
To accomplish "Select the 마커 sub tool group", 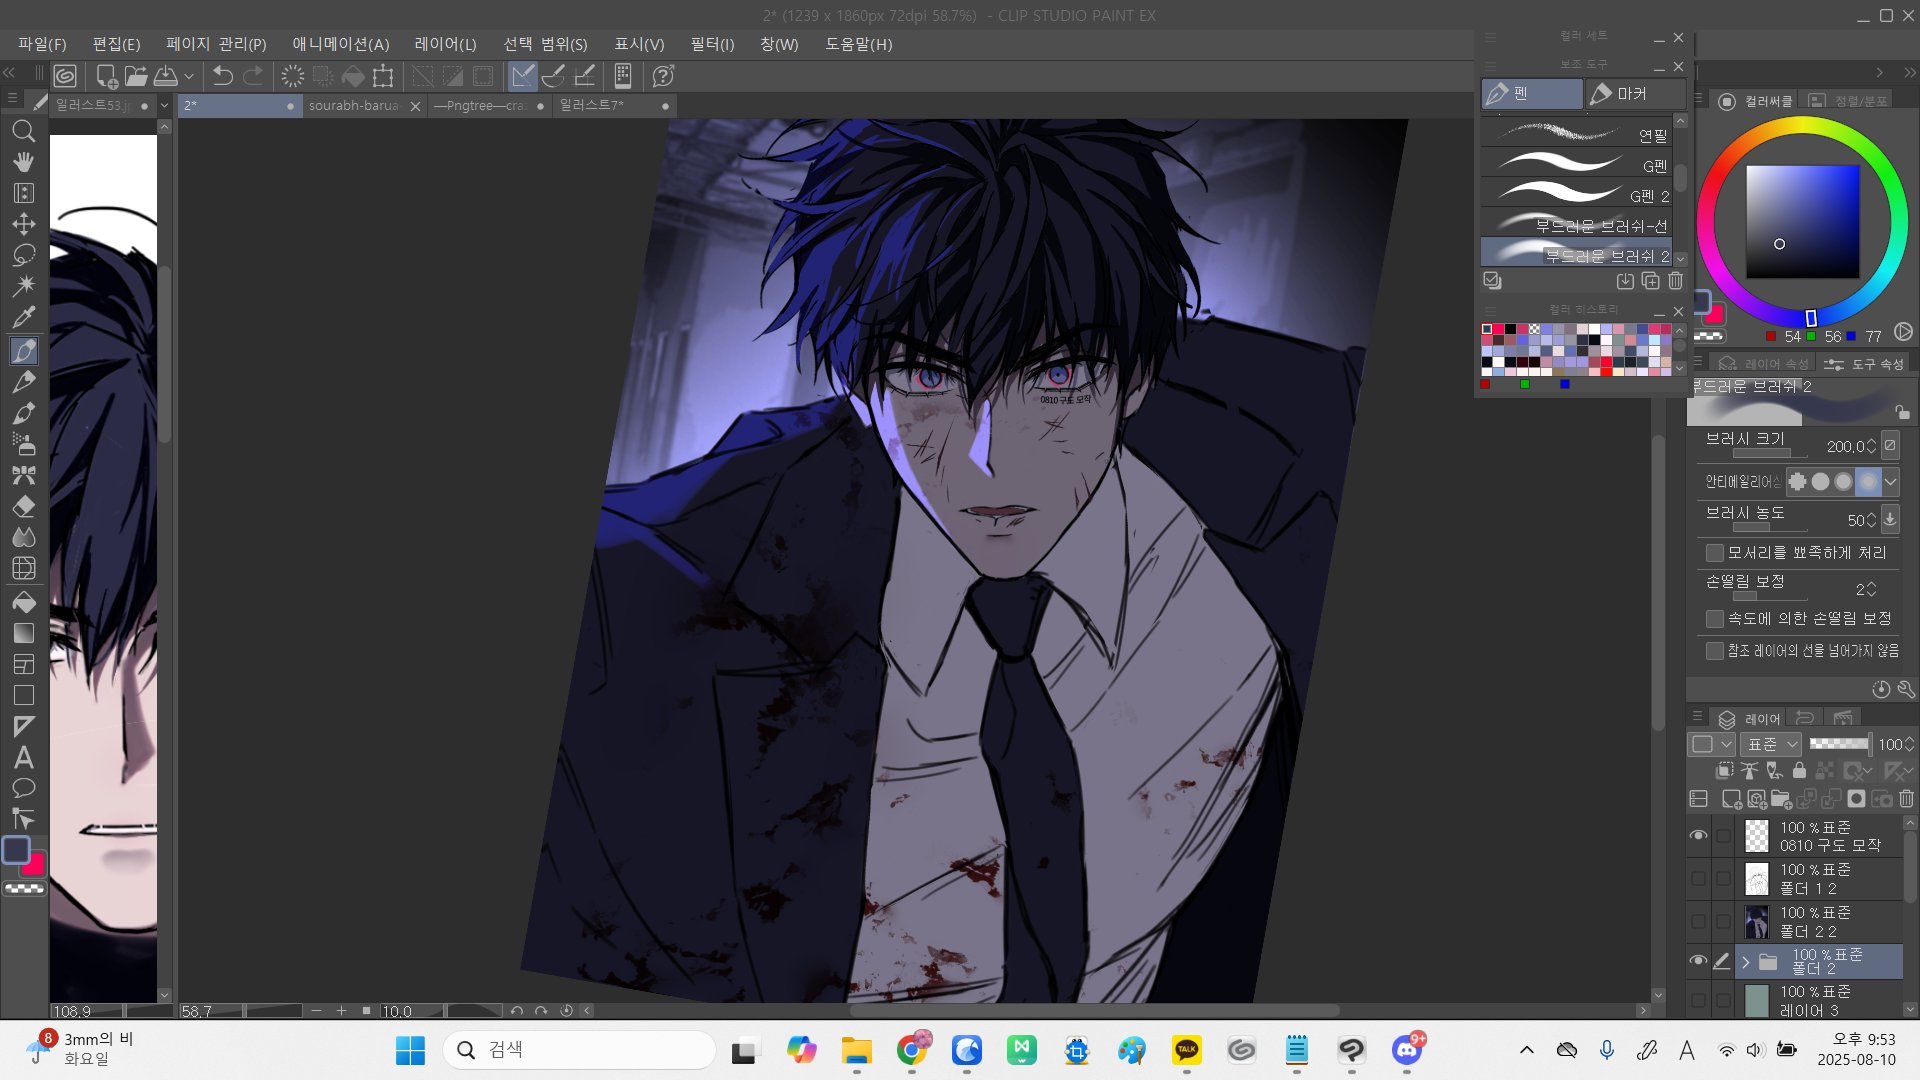I will pos(1632,93).
